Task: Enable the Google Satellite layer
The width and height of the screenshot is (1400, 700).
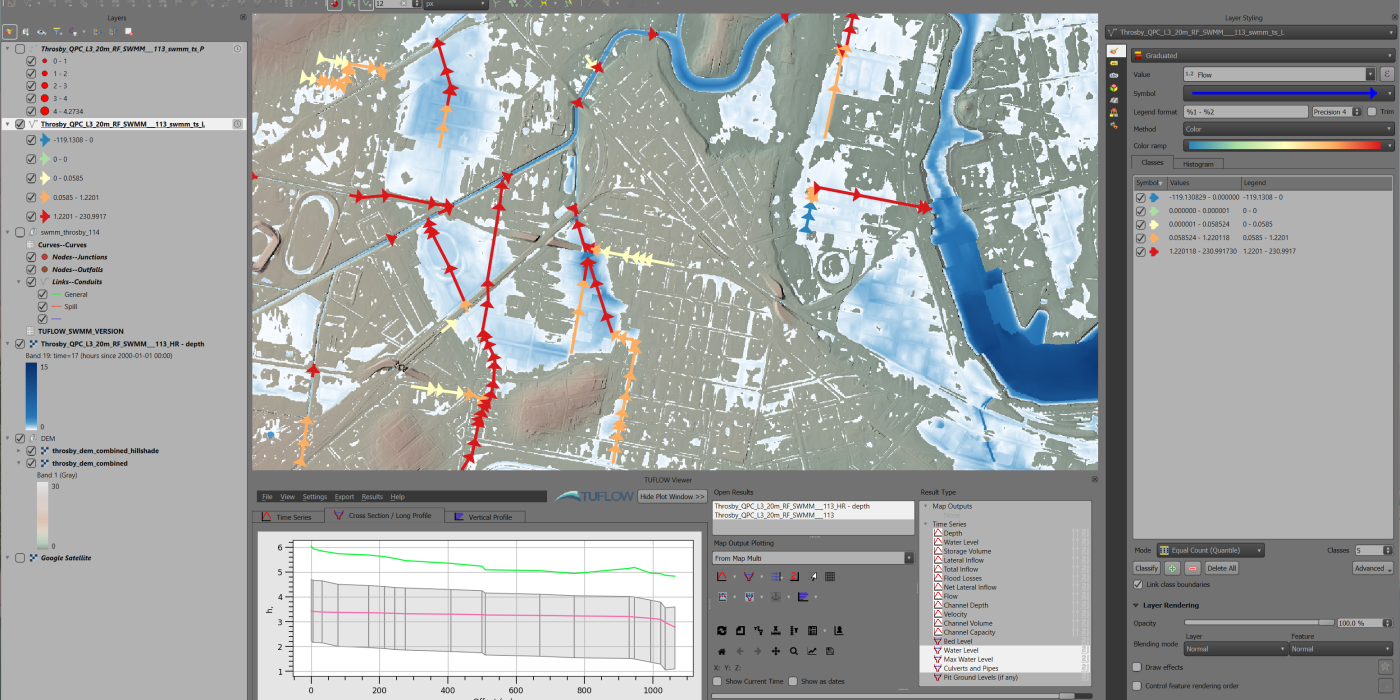Action: [20, 557]
